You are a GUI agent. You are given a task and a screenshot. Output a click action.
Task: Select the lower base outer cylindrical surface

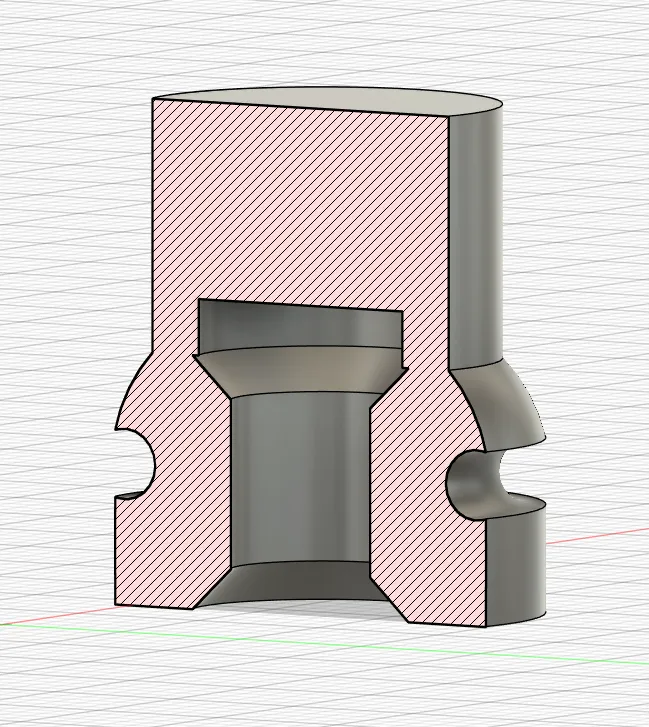517,561
